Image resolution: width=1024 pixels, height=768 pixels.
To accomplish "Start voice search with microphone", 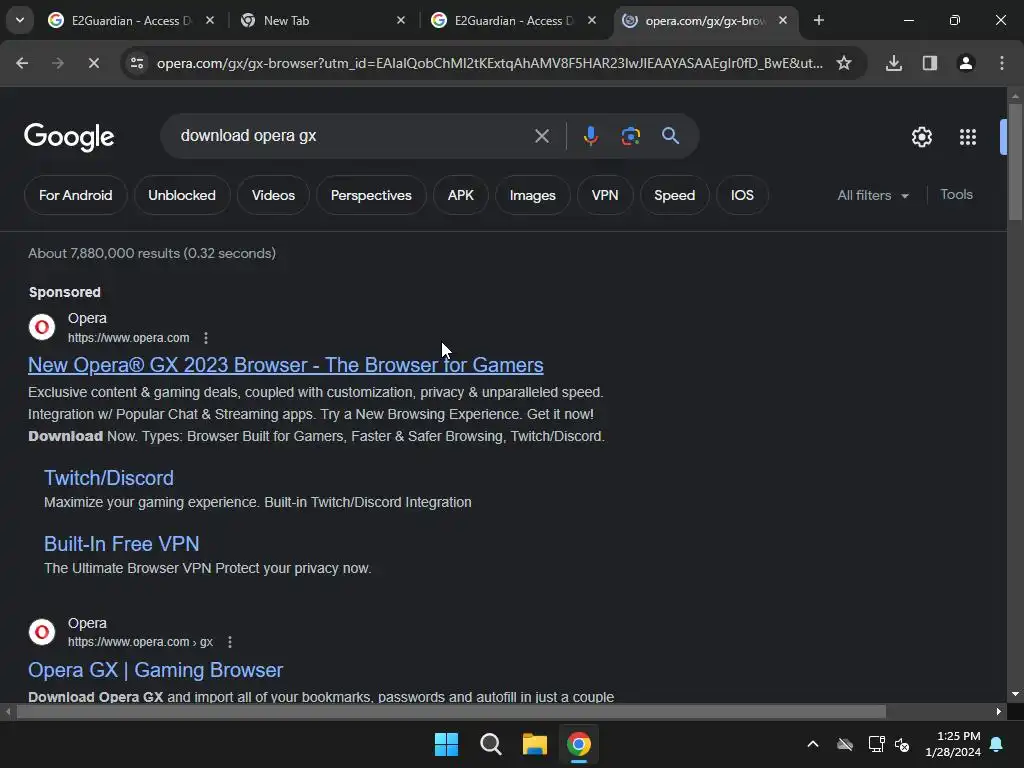I will pos(590,136).
